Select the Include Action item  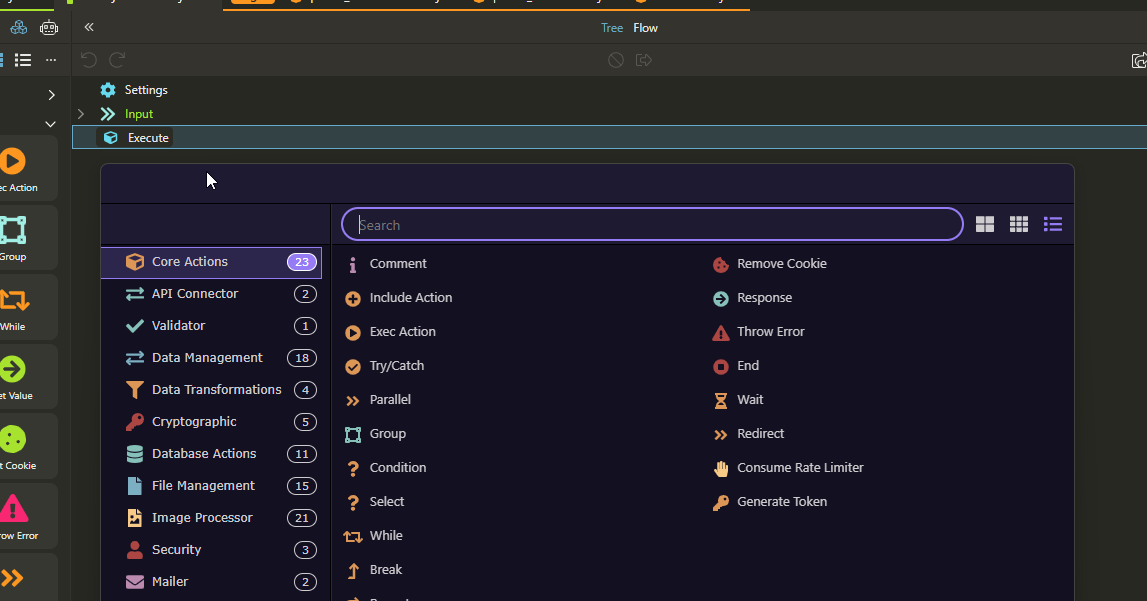[410, 298]
